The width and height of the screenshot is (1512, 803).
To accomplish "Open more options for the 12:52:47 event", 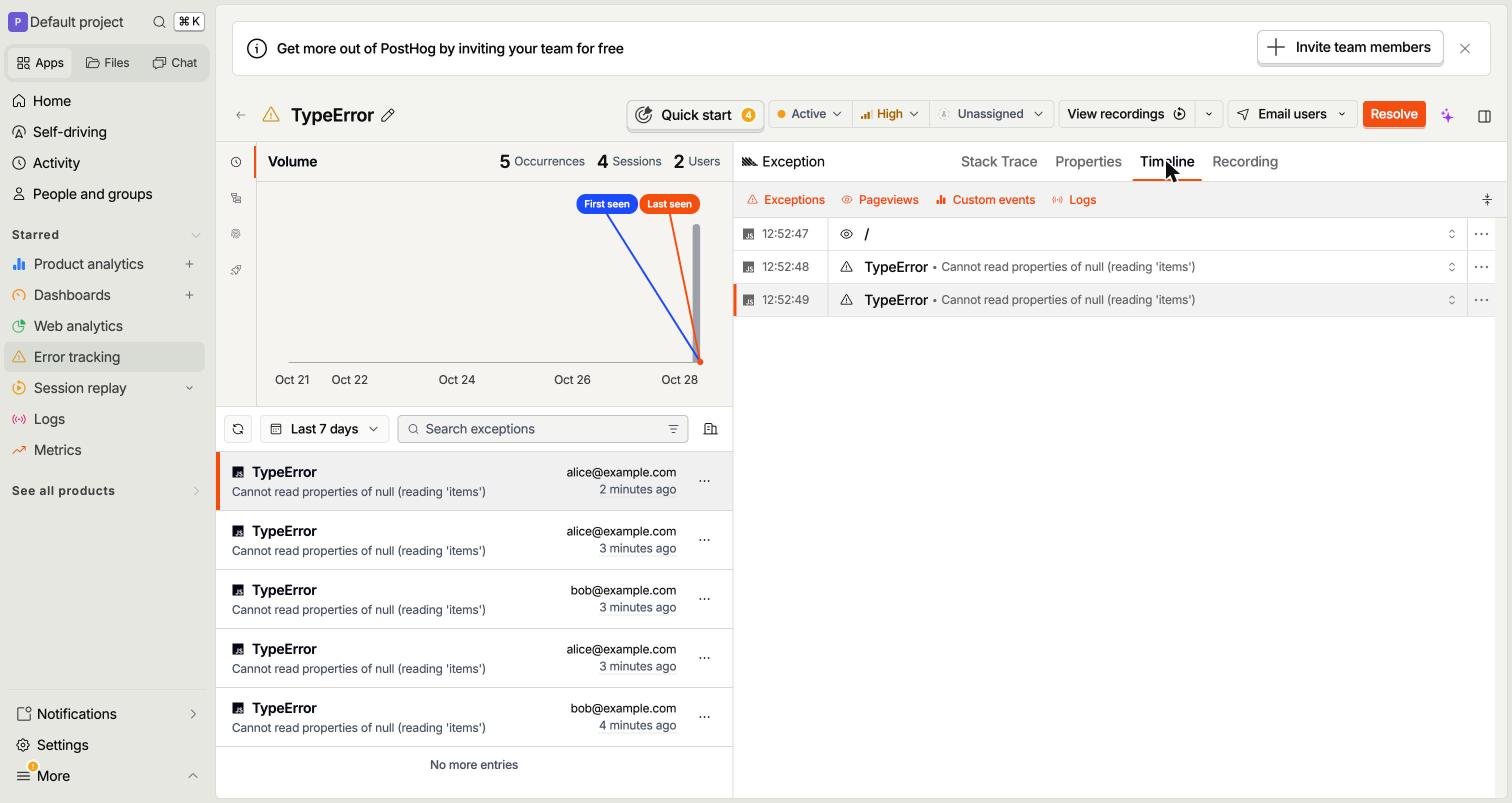I will click(x=1481, y=234).
